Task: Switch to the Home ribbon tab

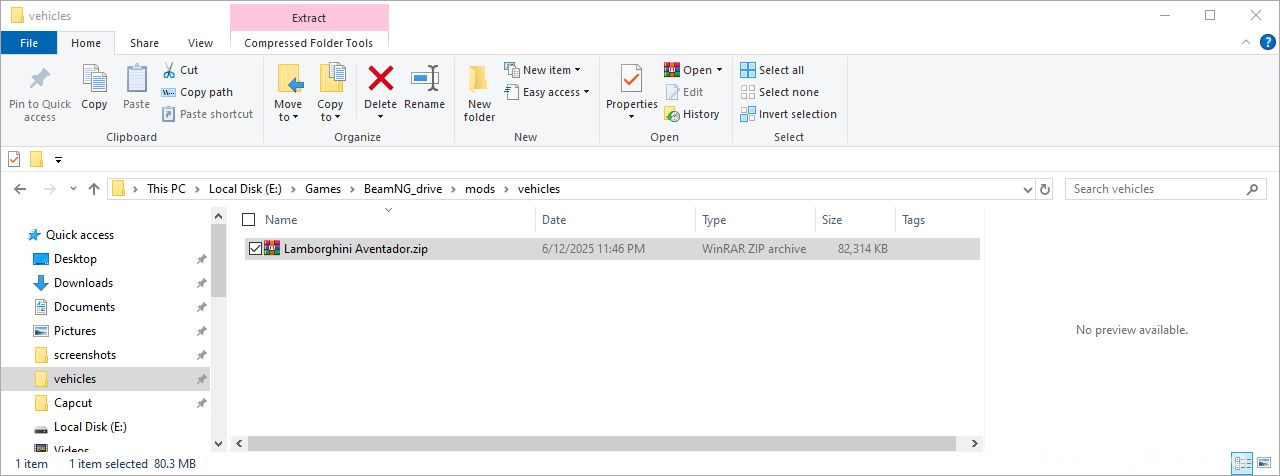Action: click(86, 43)
